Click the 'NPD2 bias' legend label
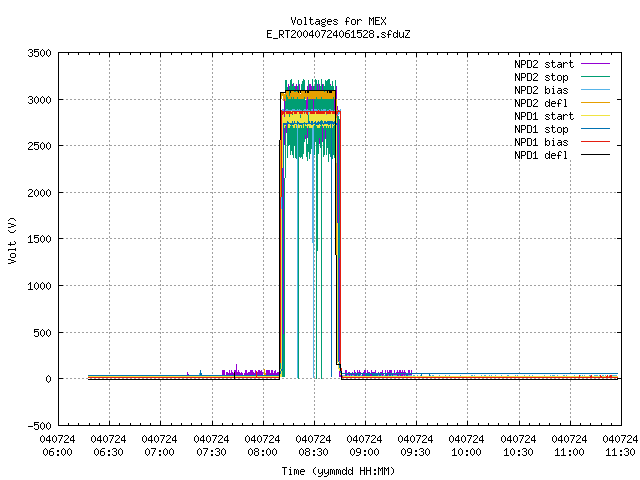640x480 pixels. (541, 90)
